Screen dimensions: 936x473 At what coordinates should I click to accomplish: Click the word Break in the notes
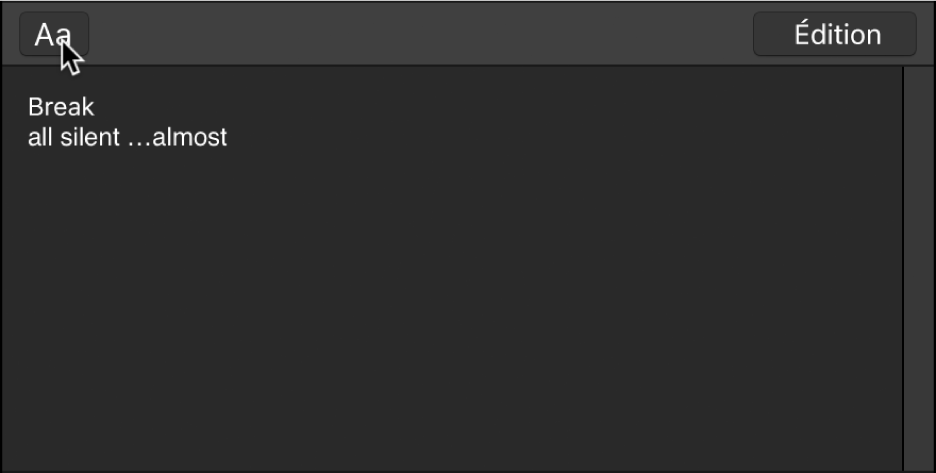pyautogui.click(x=61, y=107)
